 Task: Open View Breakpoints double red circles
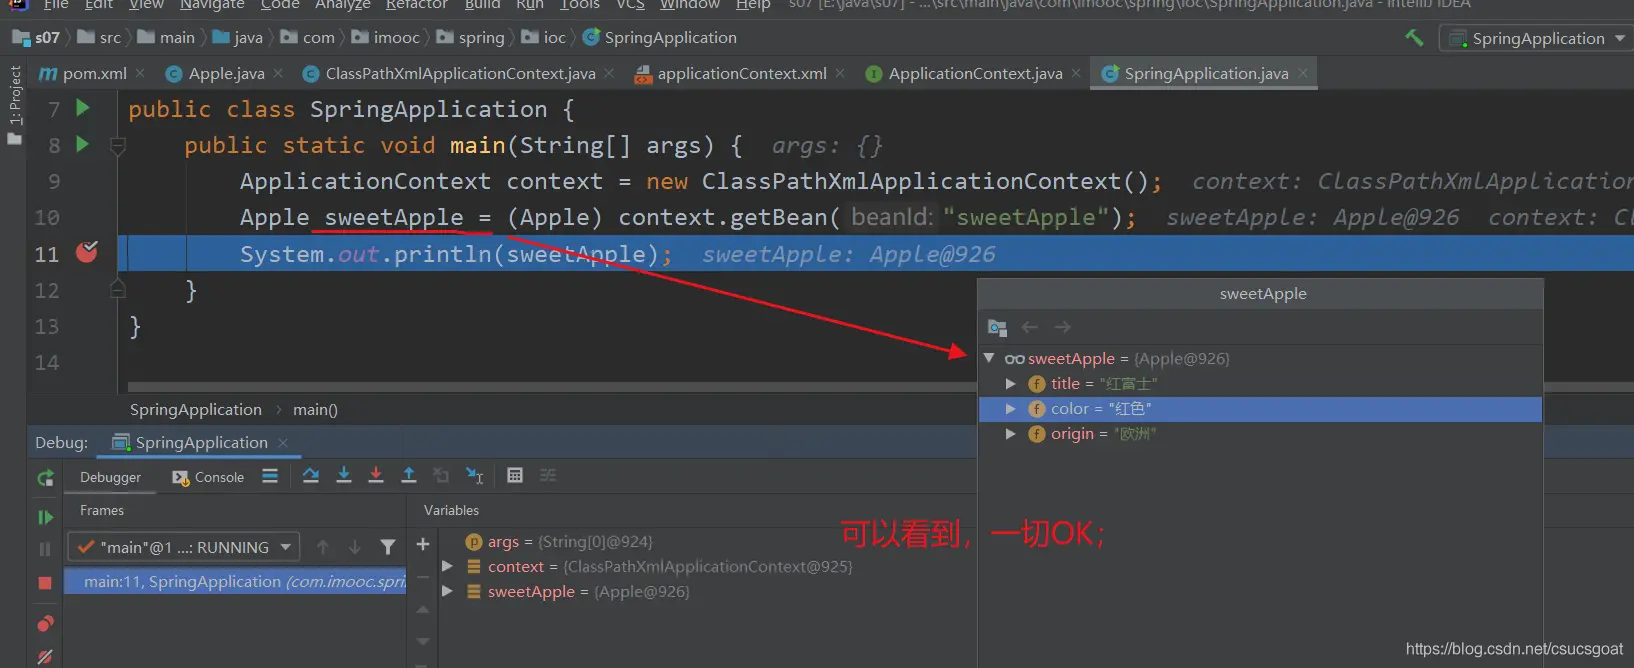tap(45, 624)
